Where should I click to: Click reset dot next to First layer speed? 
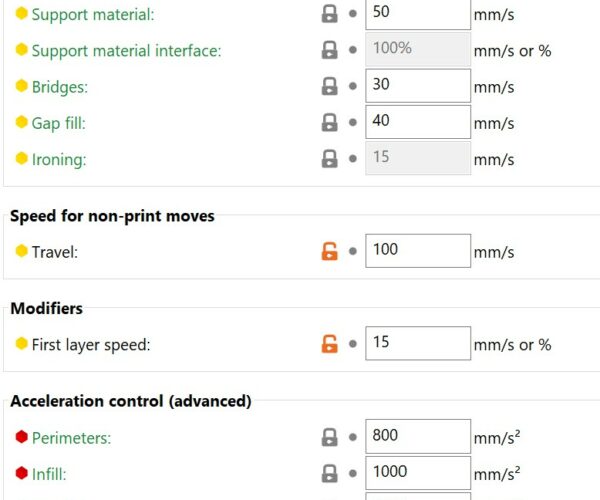pyautogui.click(x=353, y=344)
